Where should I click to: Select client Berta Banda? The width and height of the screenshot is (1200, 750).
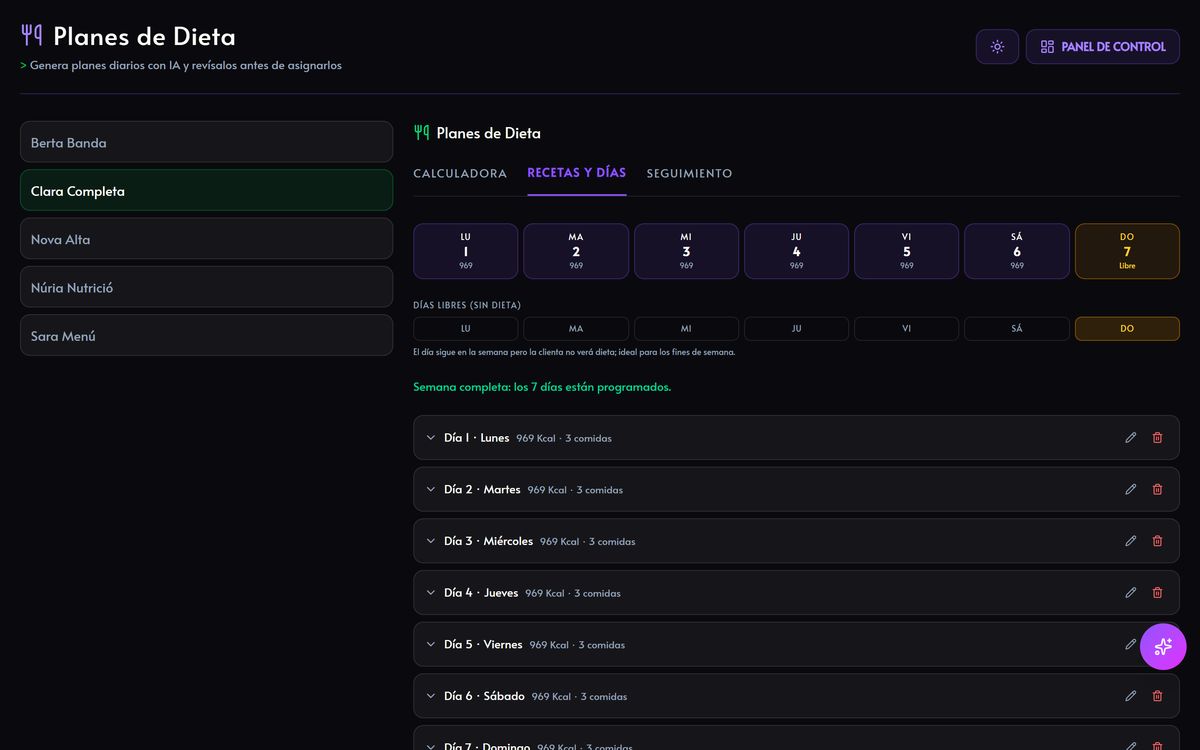206,142
